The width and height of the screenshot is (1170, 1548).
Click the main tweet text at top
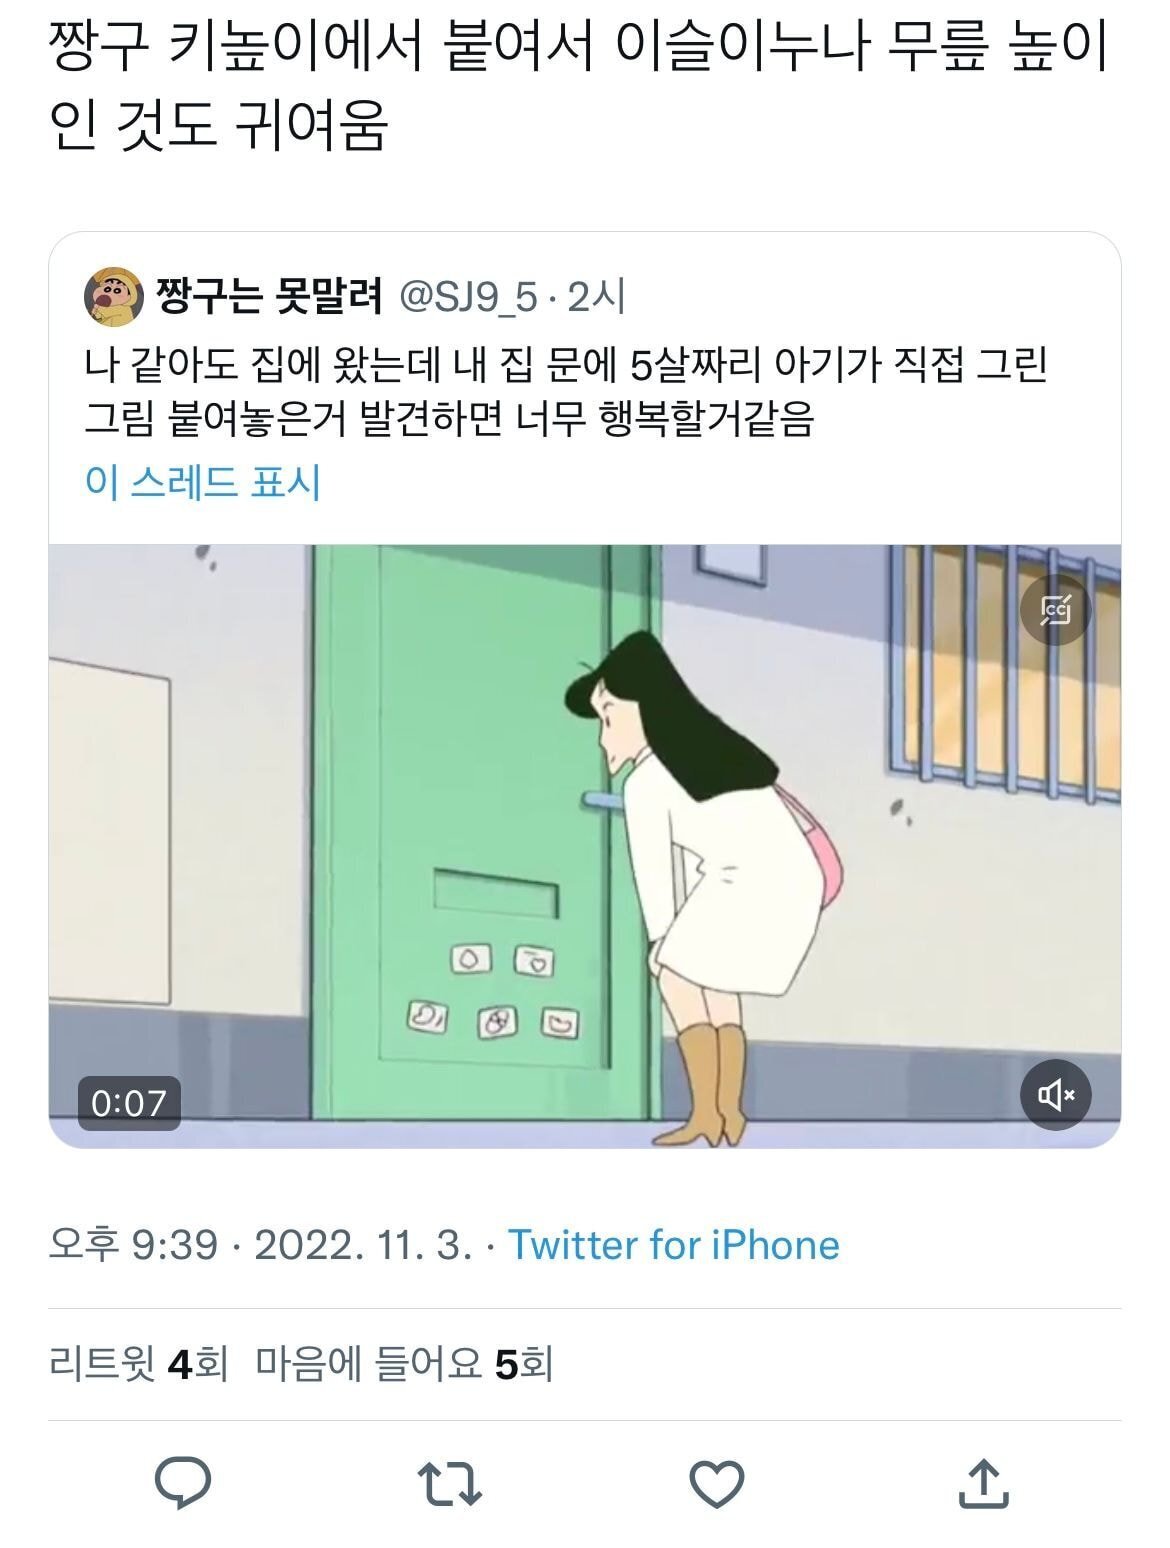coord(579,88)
